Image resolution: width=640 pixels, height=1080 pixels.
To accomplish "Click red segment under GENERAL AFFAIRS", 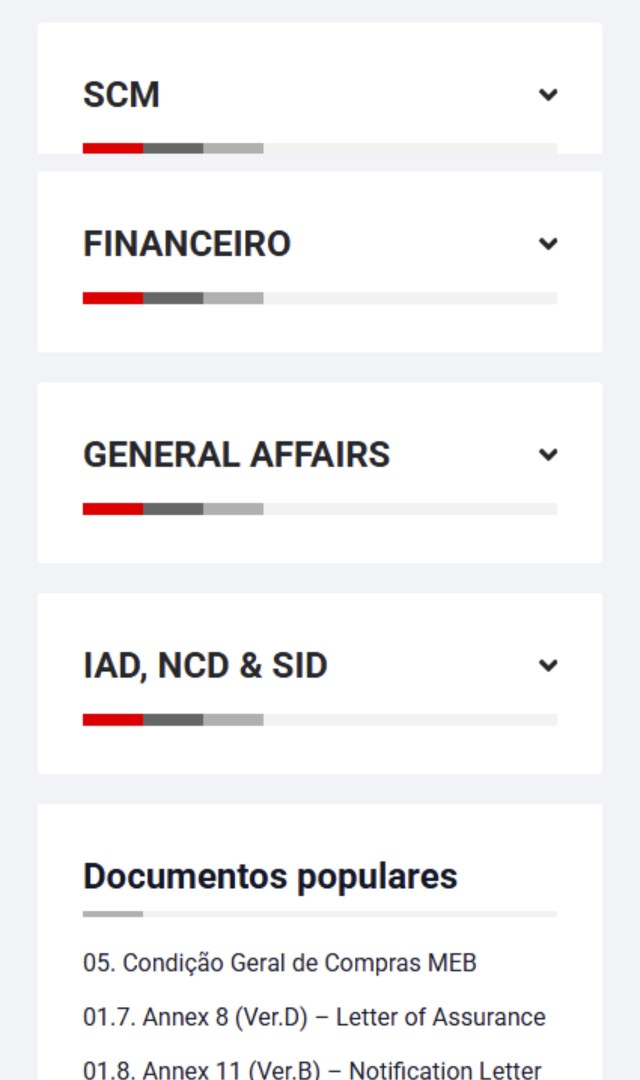I will point(113,509).
